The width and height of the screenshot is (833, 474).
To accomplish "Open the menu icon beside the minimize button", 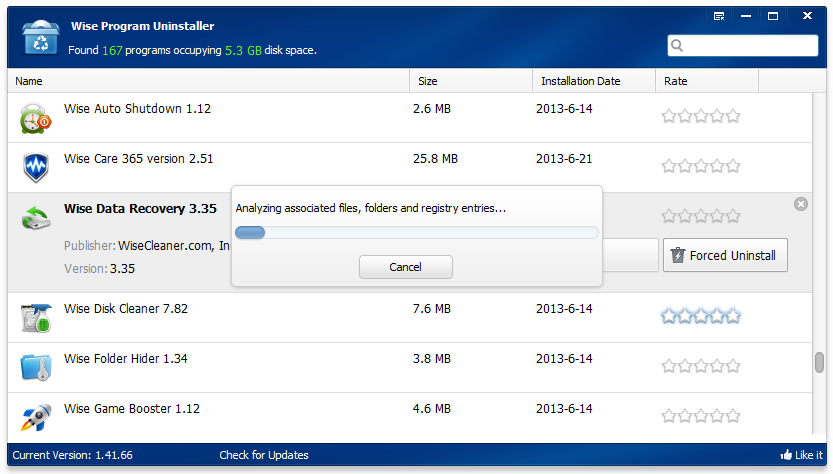I will click(x=719, y=16).
